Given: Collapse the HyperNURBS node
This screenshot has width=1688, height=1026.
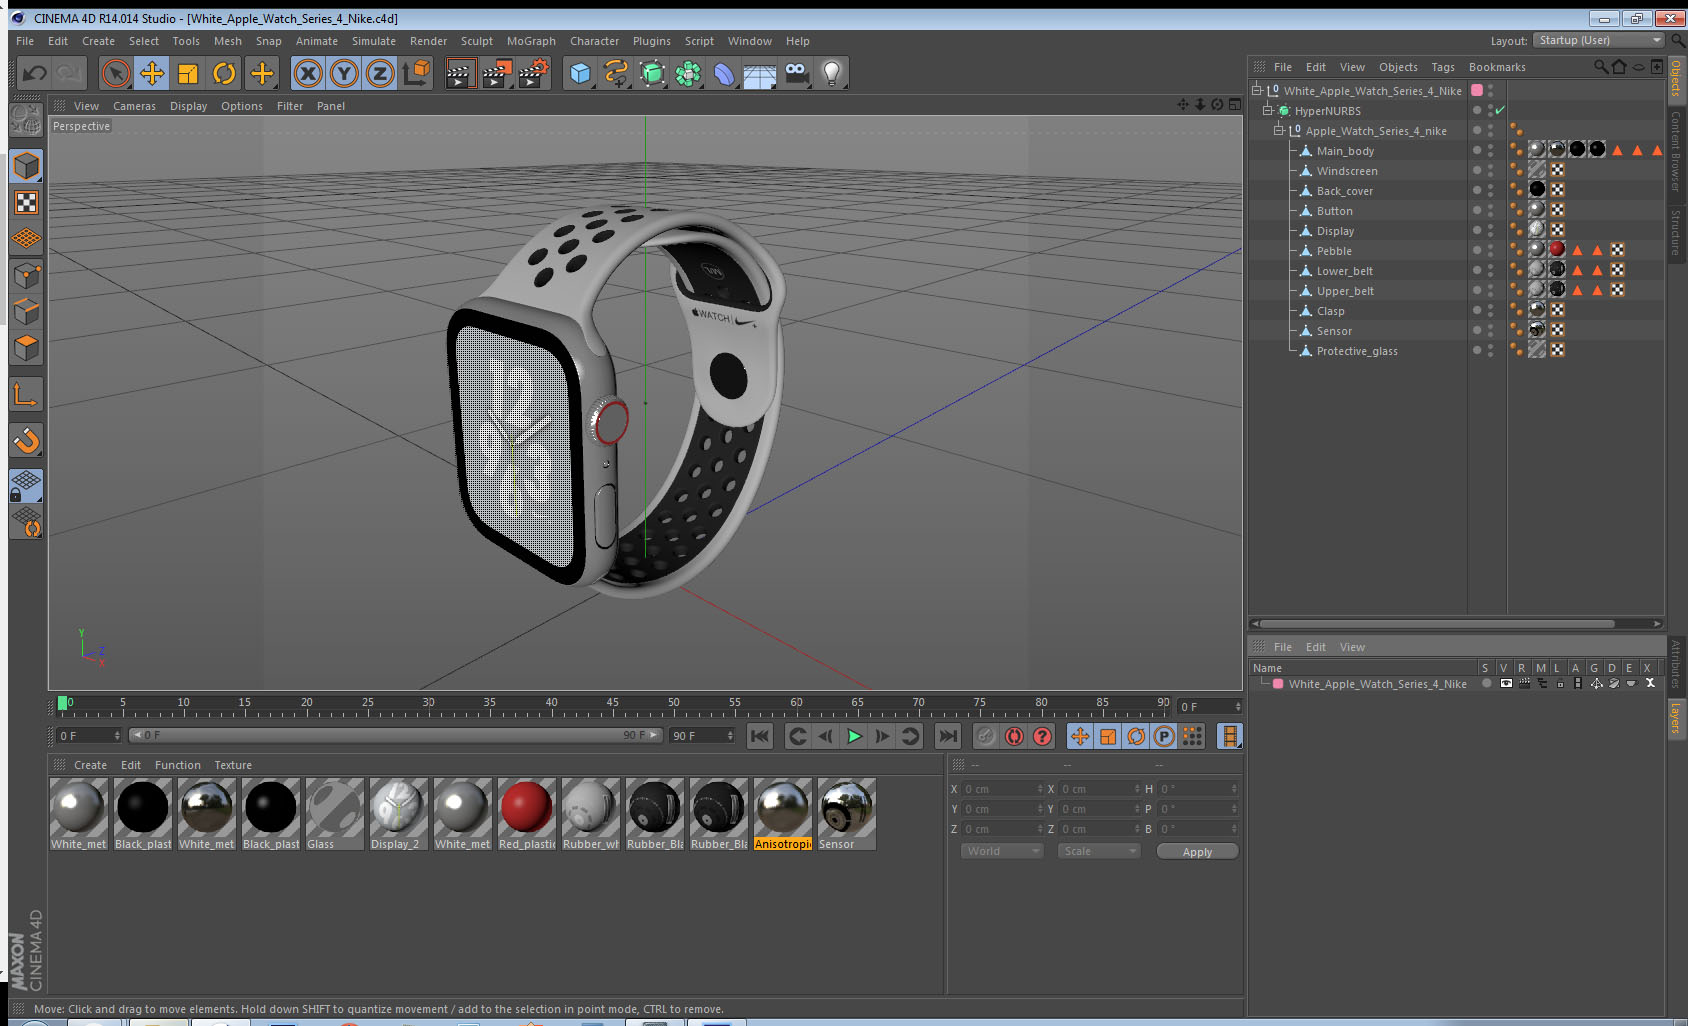Looking at the screenshot, I should [x=1267, y=110].
